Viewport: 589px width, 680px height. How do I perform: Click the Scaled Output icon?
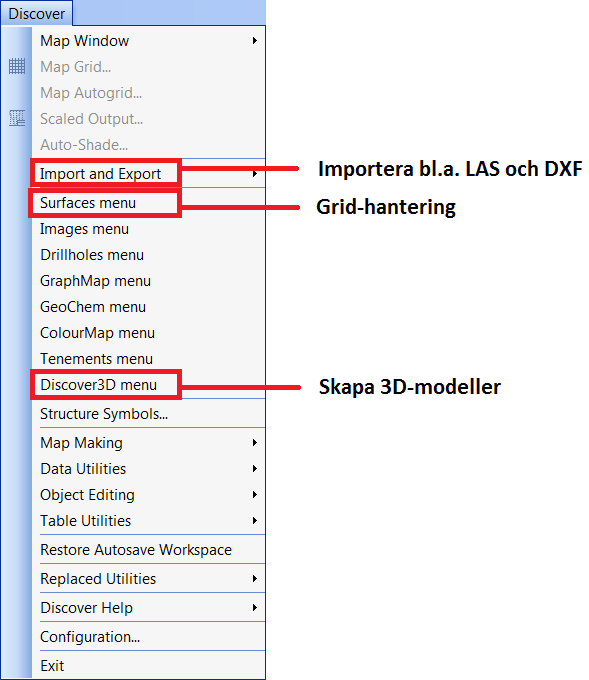tap(17, 118)
